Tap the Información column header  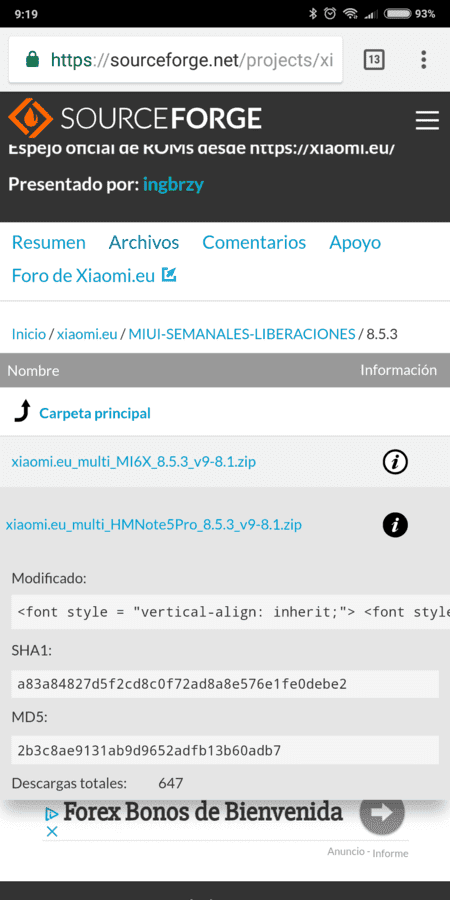(x=398, y=370)
